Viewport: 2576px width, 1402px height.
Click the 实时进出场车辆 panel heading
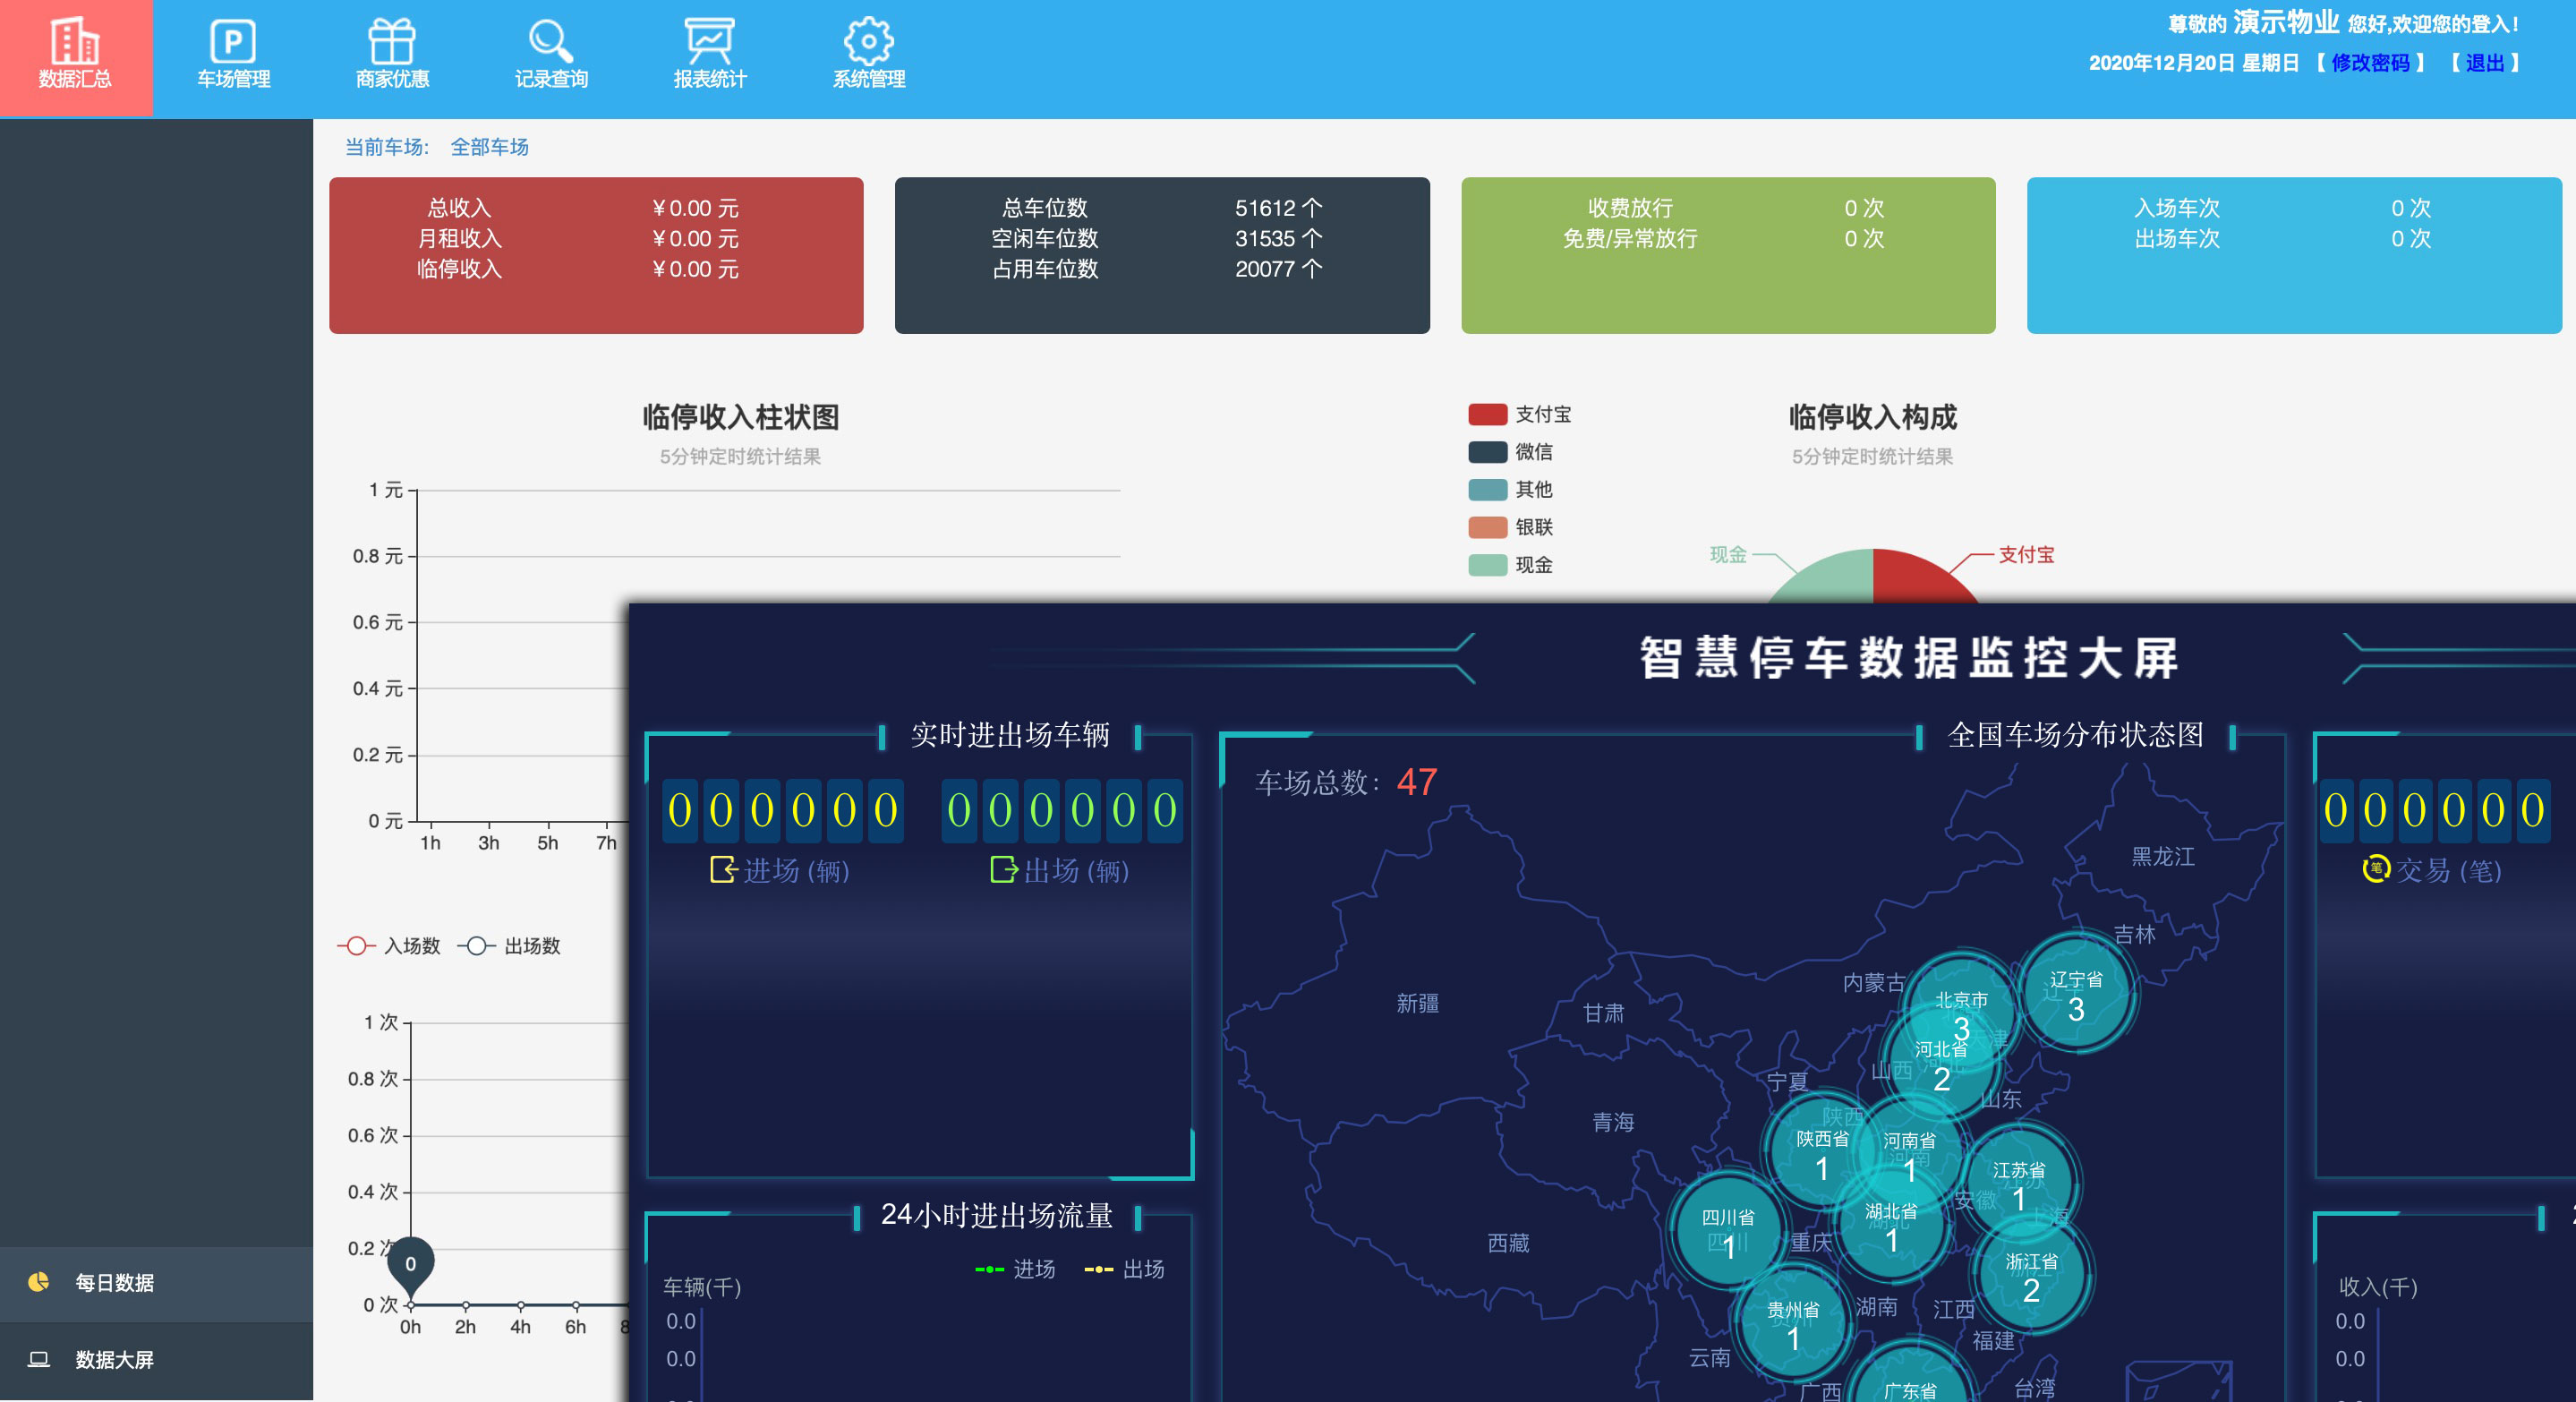pyautogui.click(x=1010, y=734)
